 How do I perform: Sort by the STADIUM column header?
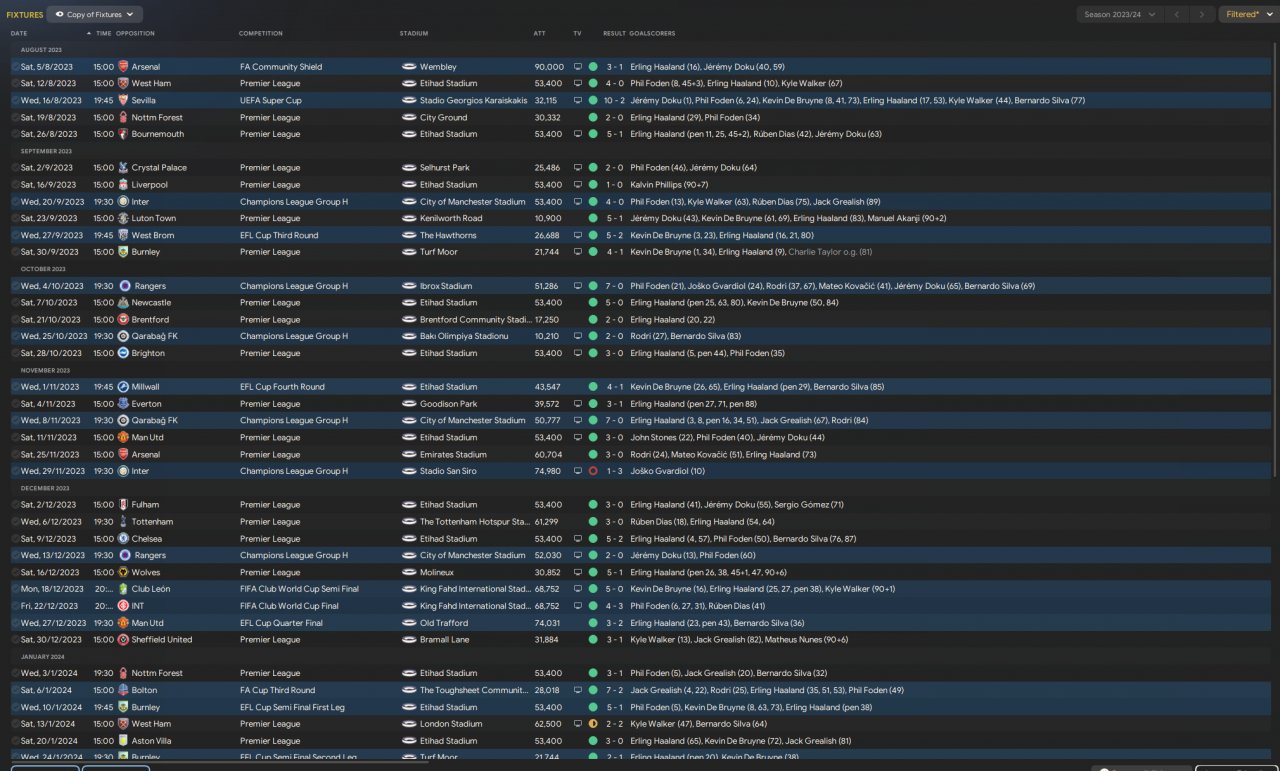tap(414, 33)
